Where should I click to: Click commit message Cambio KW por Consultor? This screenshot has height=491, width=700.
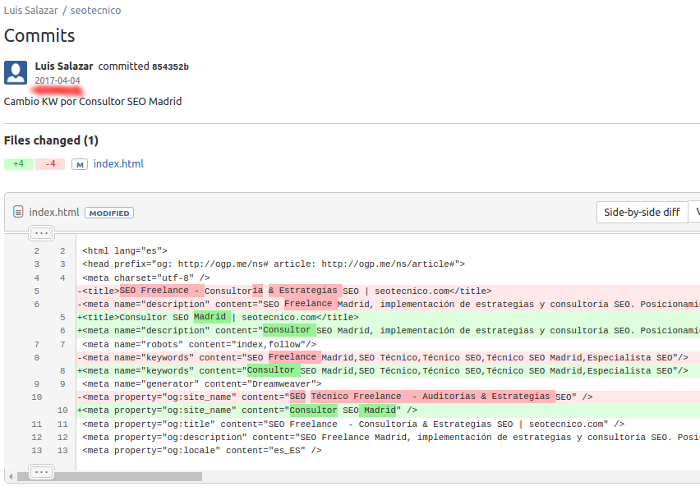coord(93,102)
